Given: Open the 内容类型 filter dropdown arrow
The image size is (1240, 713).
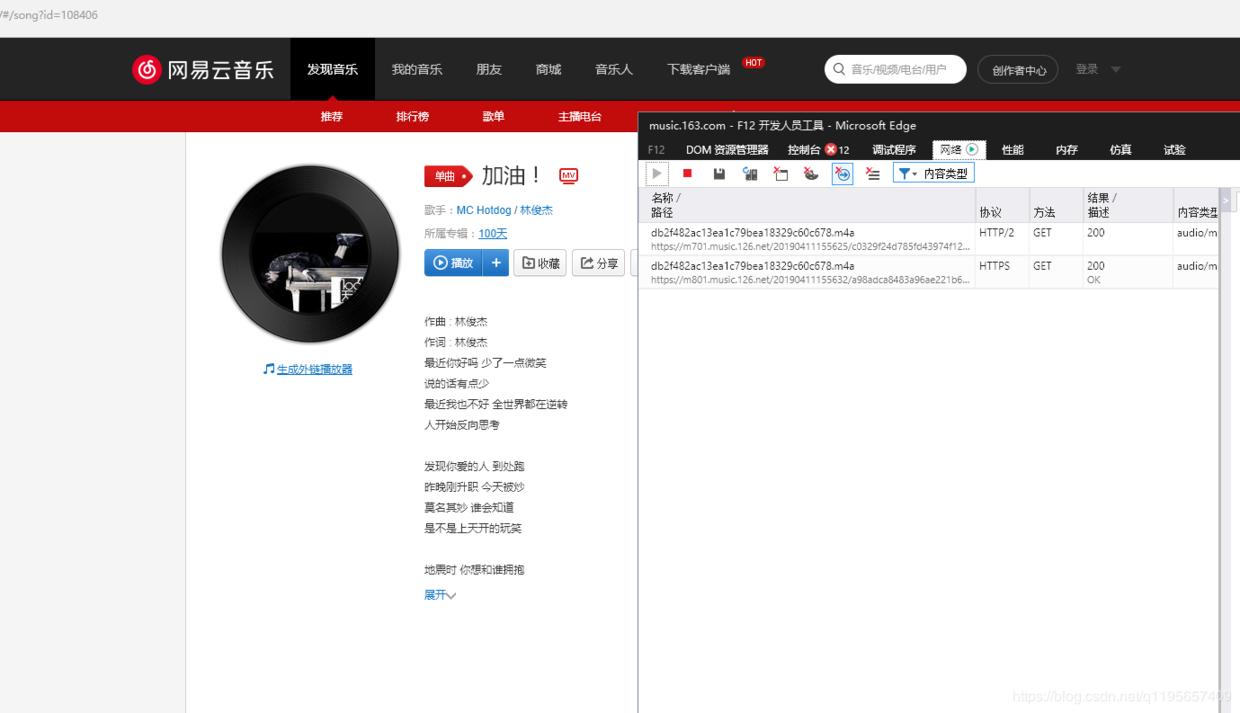Looking at the screenshot, I should 916,172.
